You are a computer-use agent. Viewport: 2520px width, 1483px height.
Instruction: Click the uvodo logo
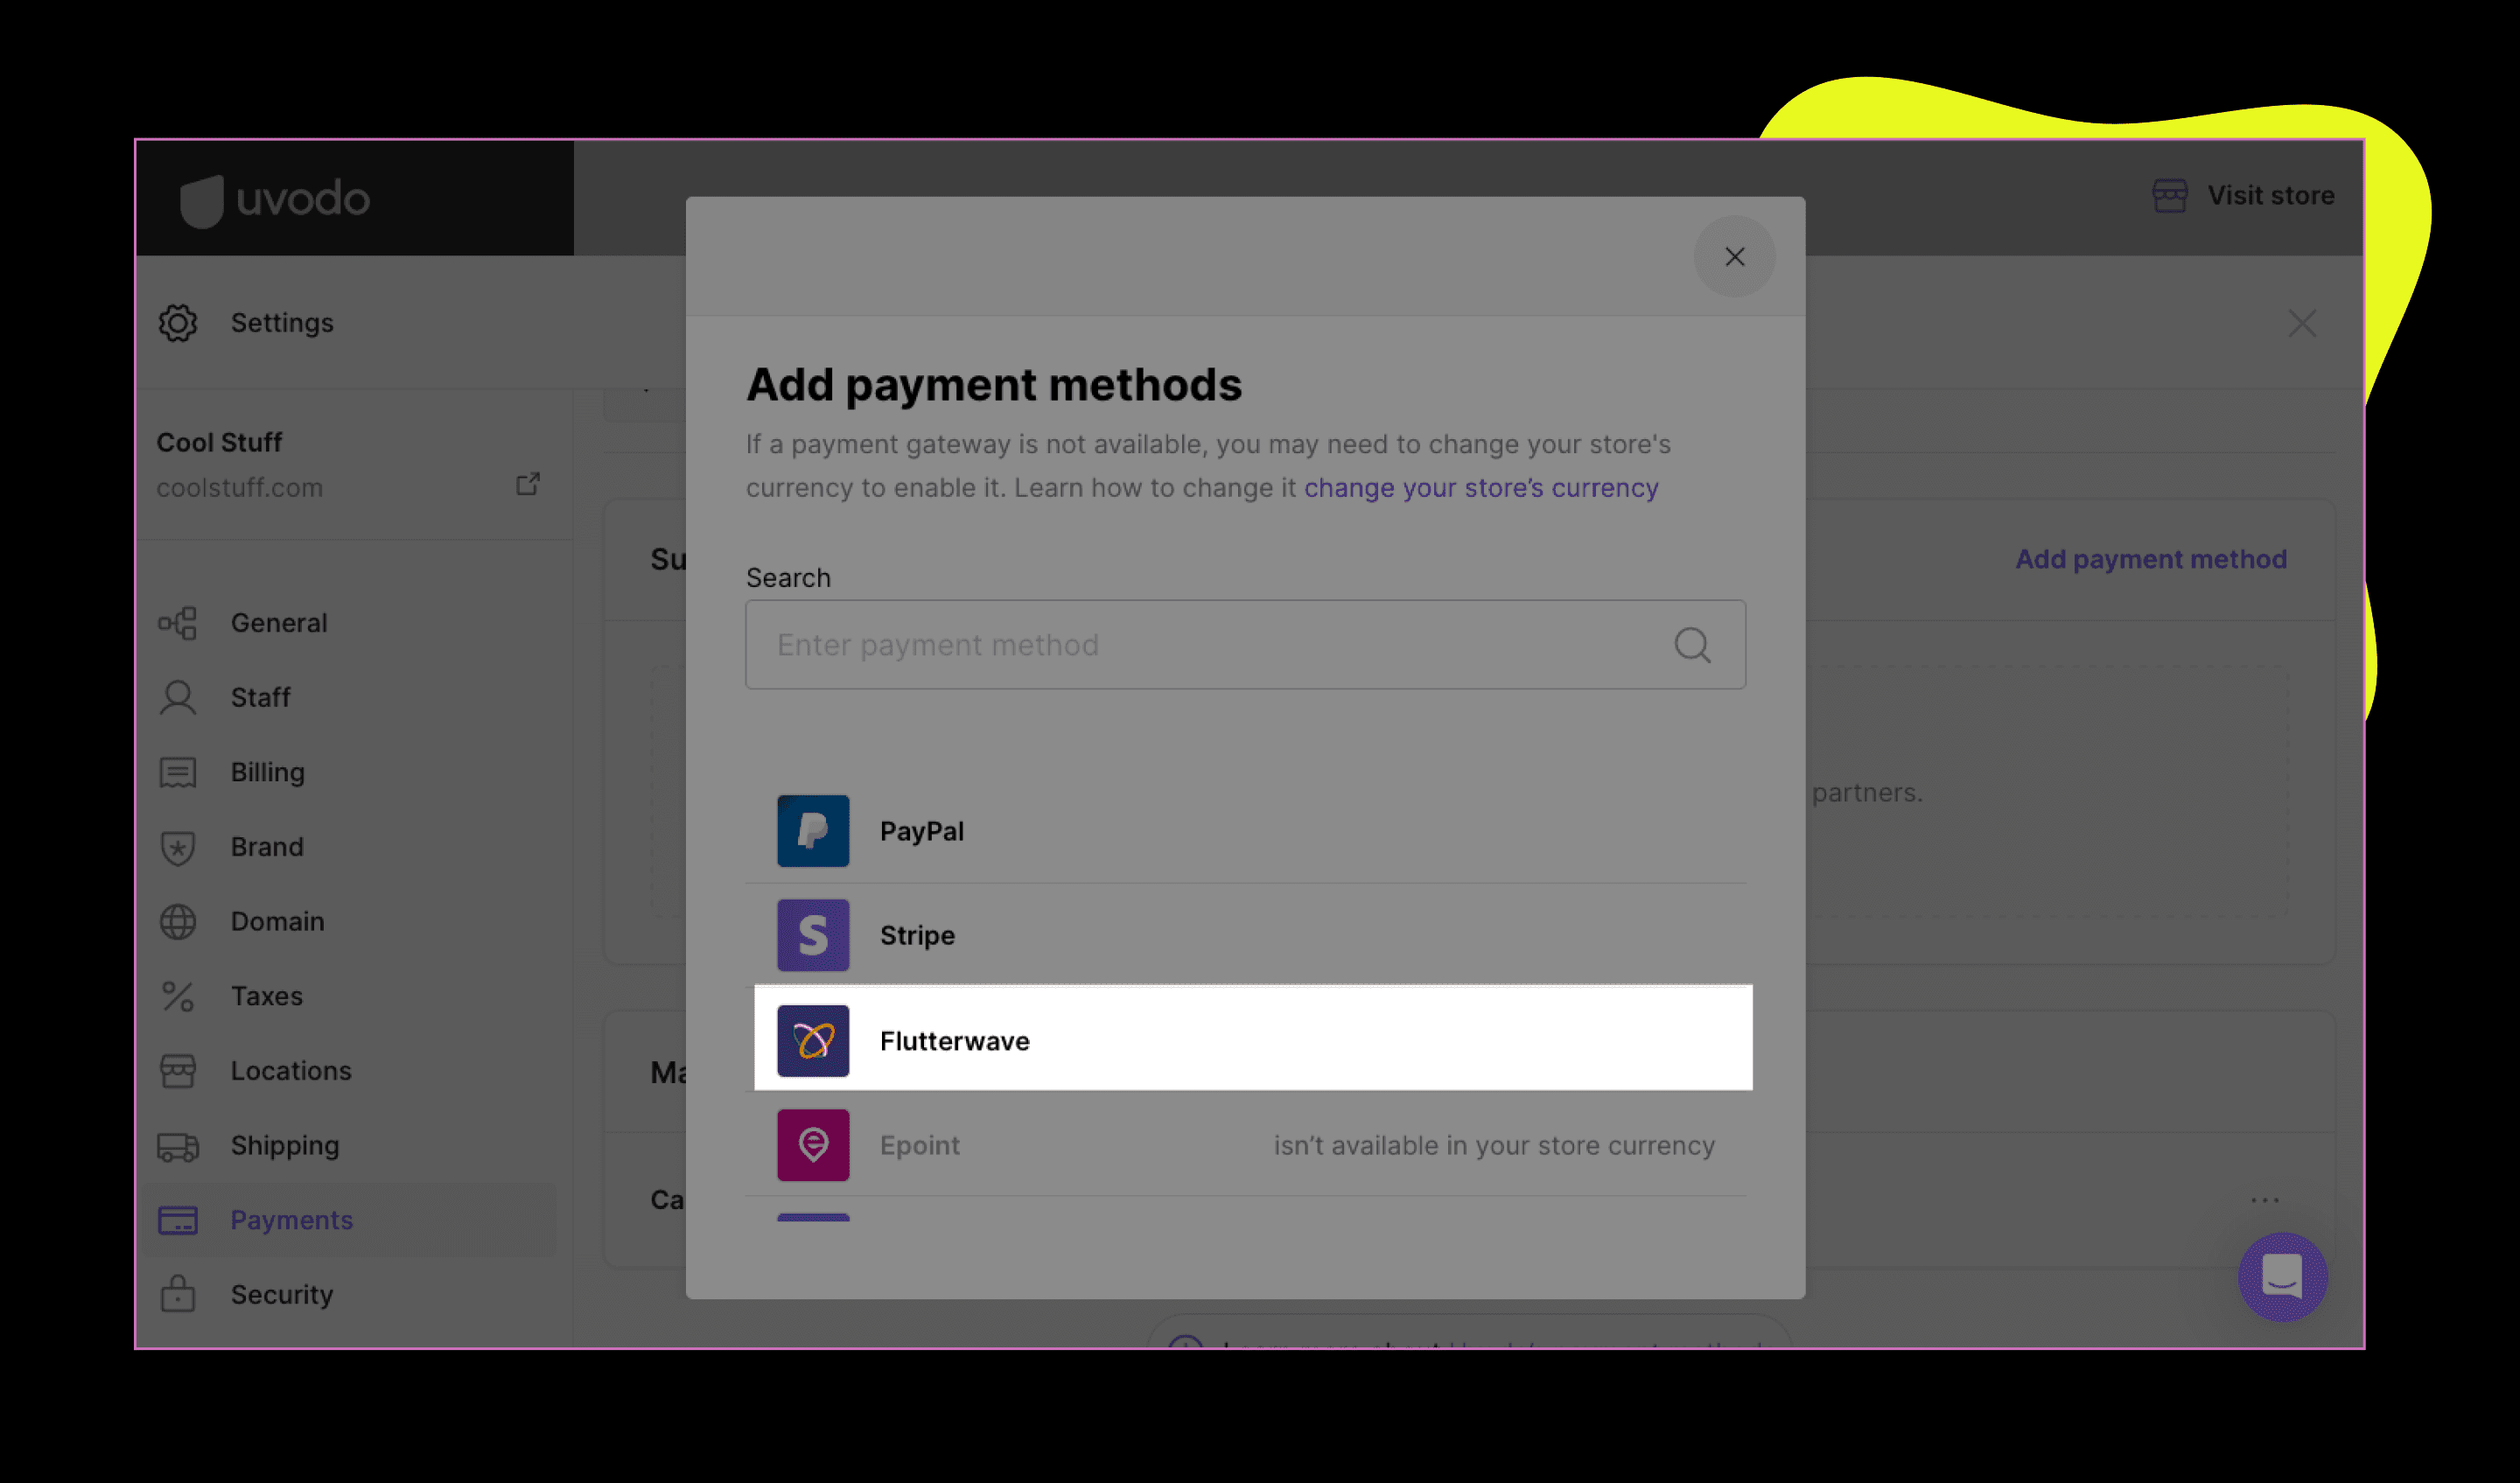275,199
